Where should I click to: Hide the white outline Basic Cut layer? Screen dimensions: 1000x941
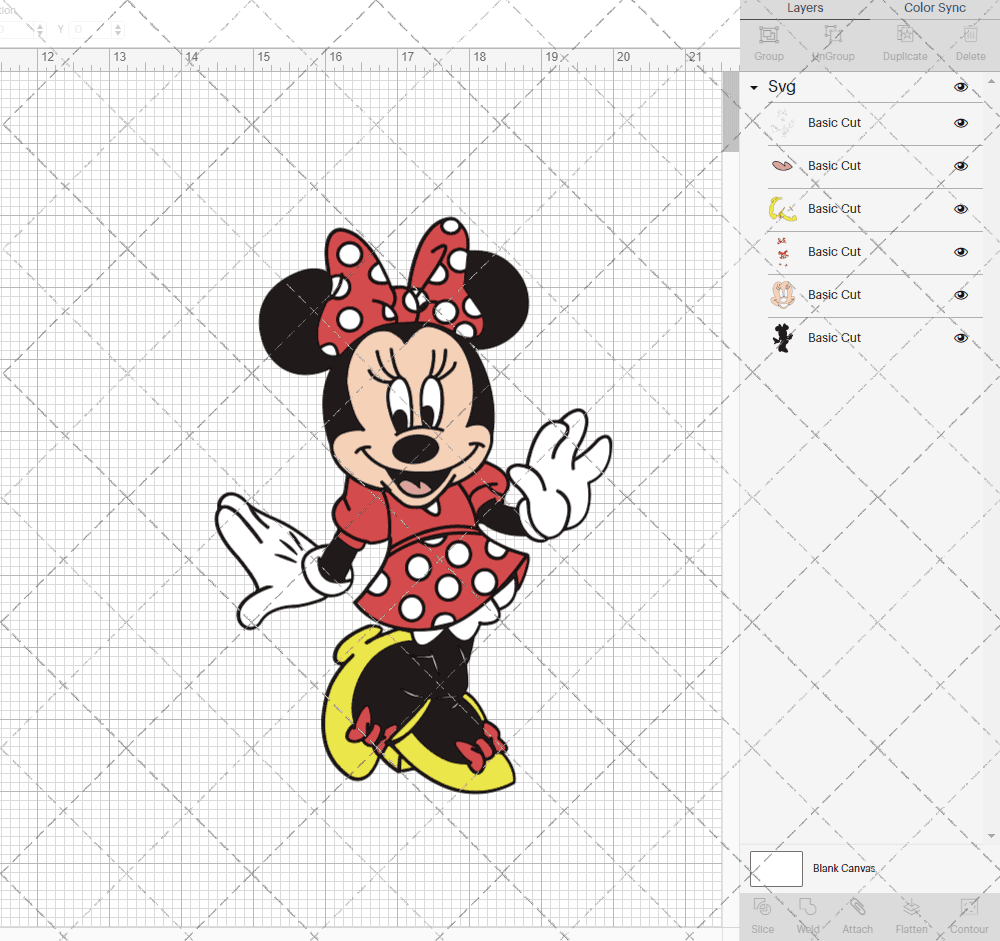click(x=961, y=123)
